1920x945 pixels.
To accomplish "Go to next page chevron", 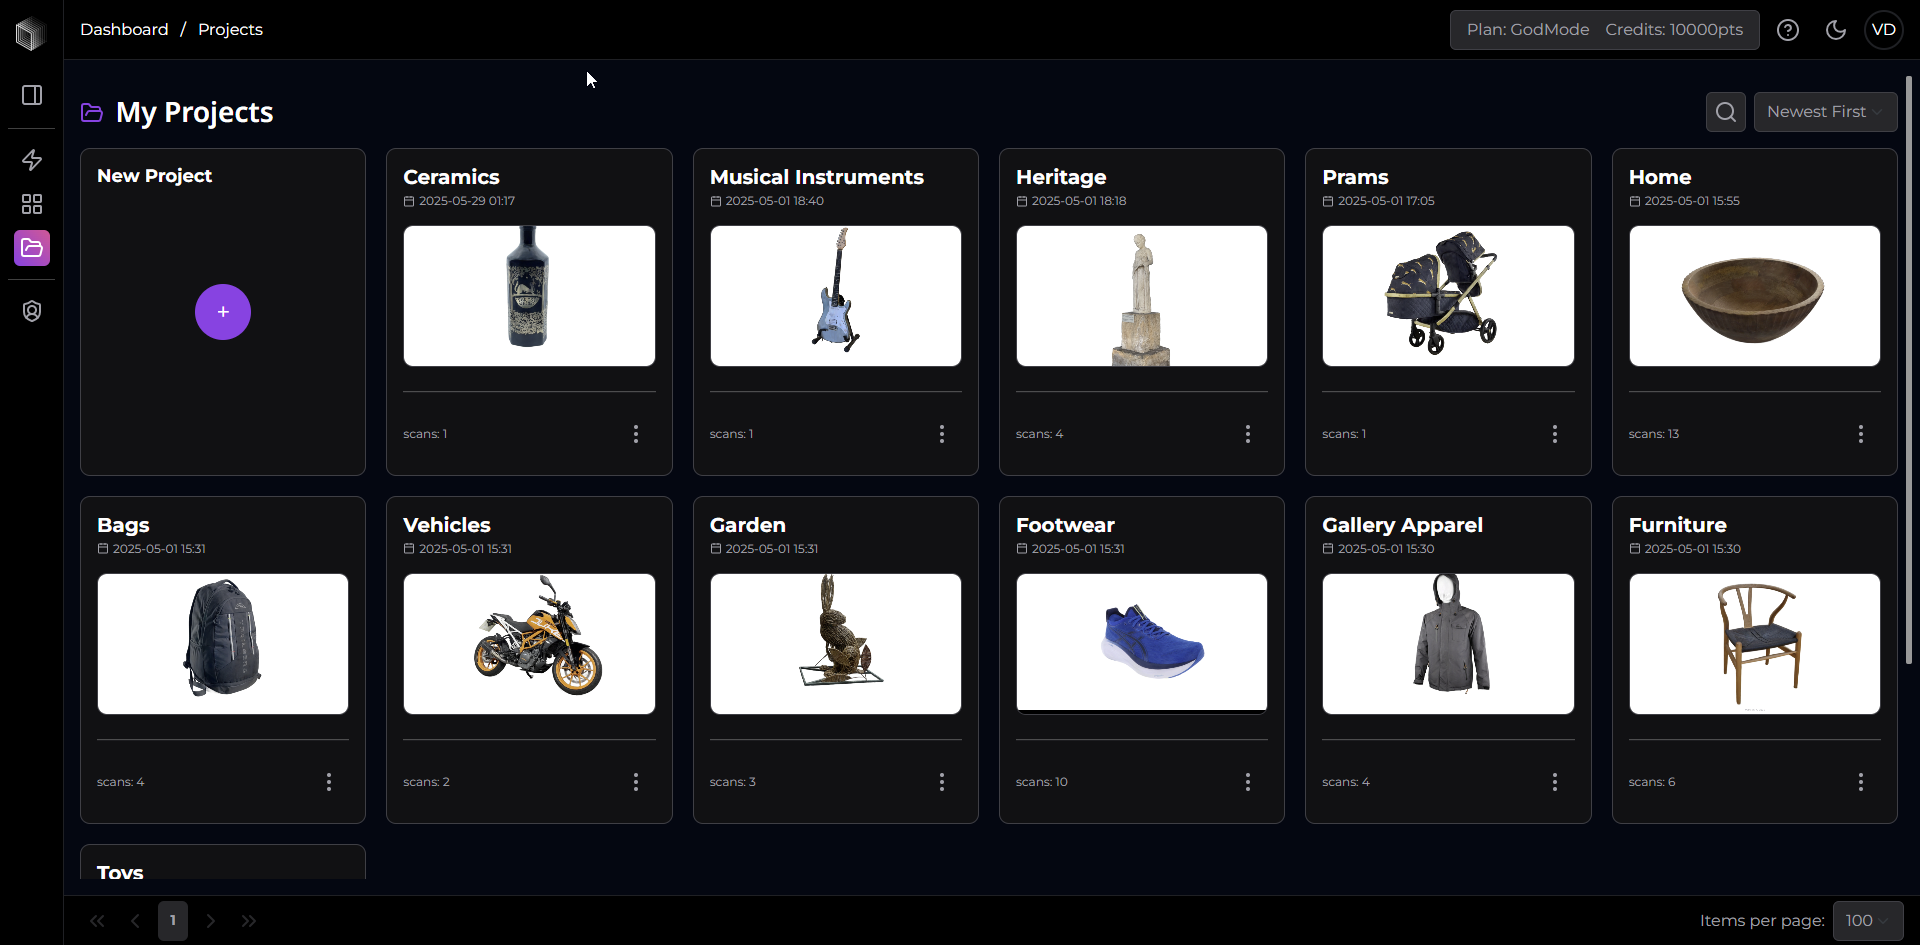I will pos(211,921).
